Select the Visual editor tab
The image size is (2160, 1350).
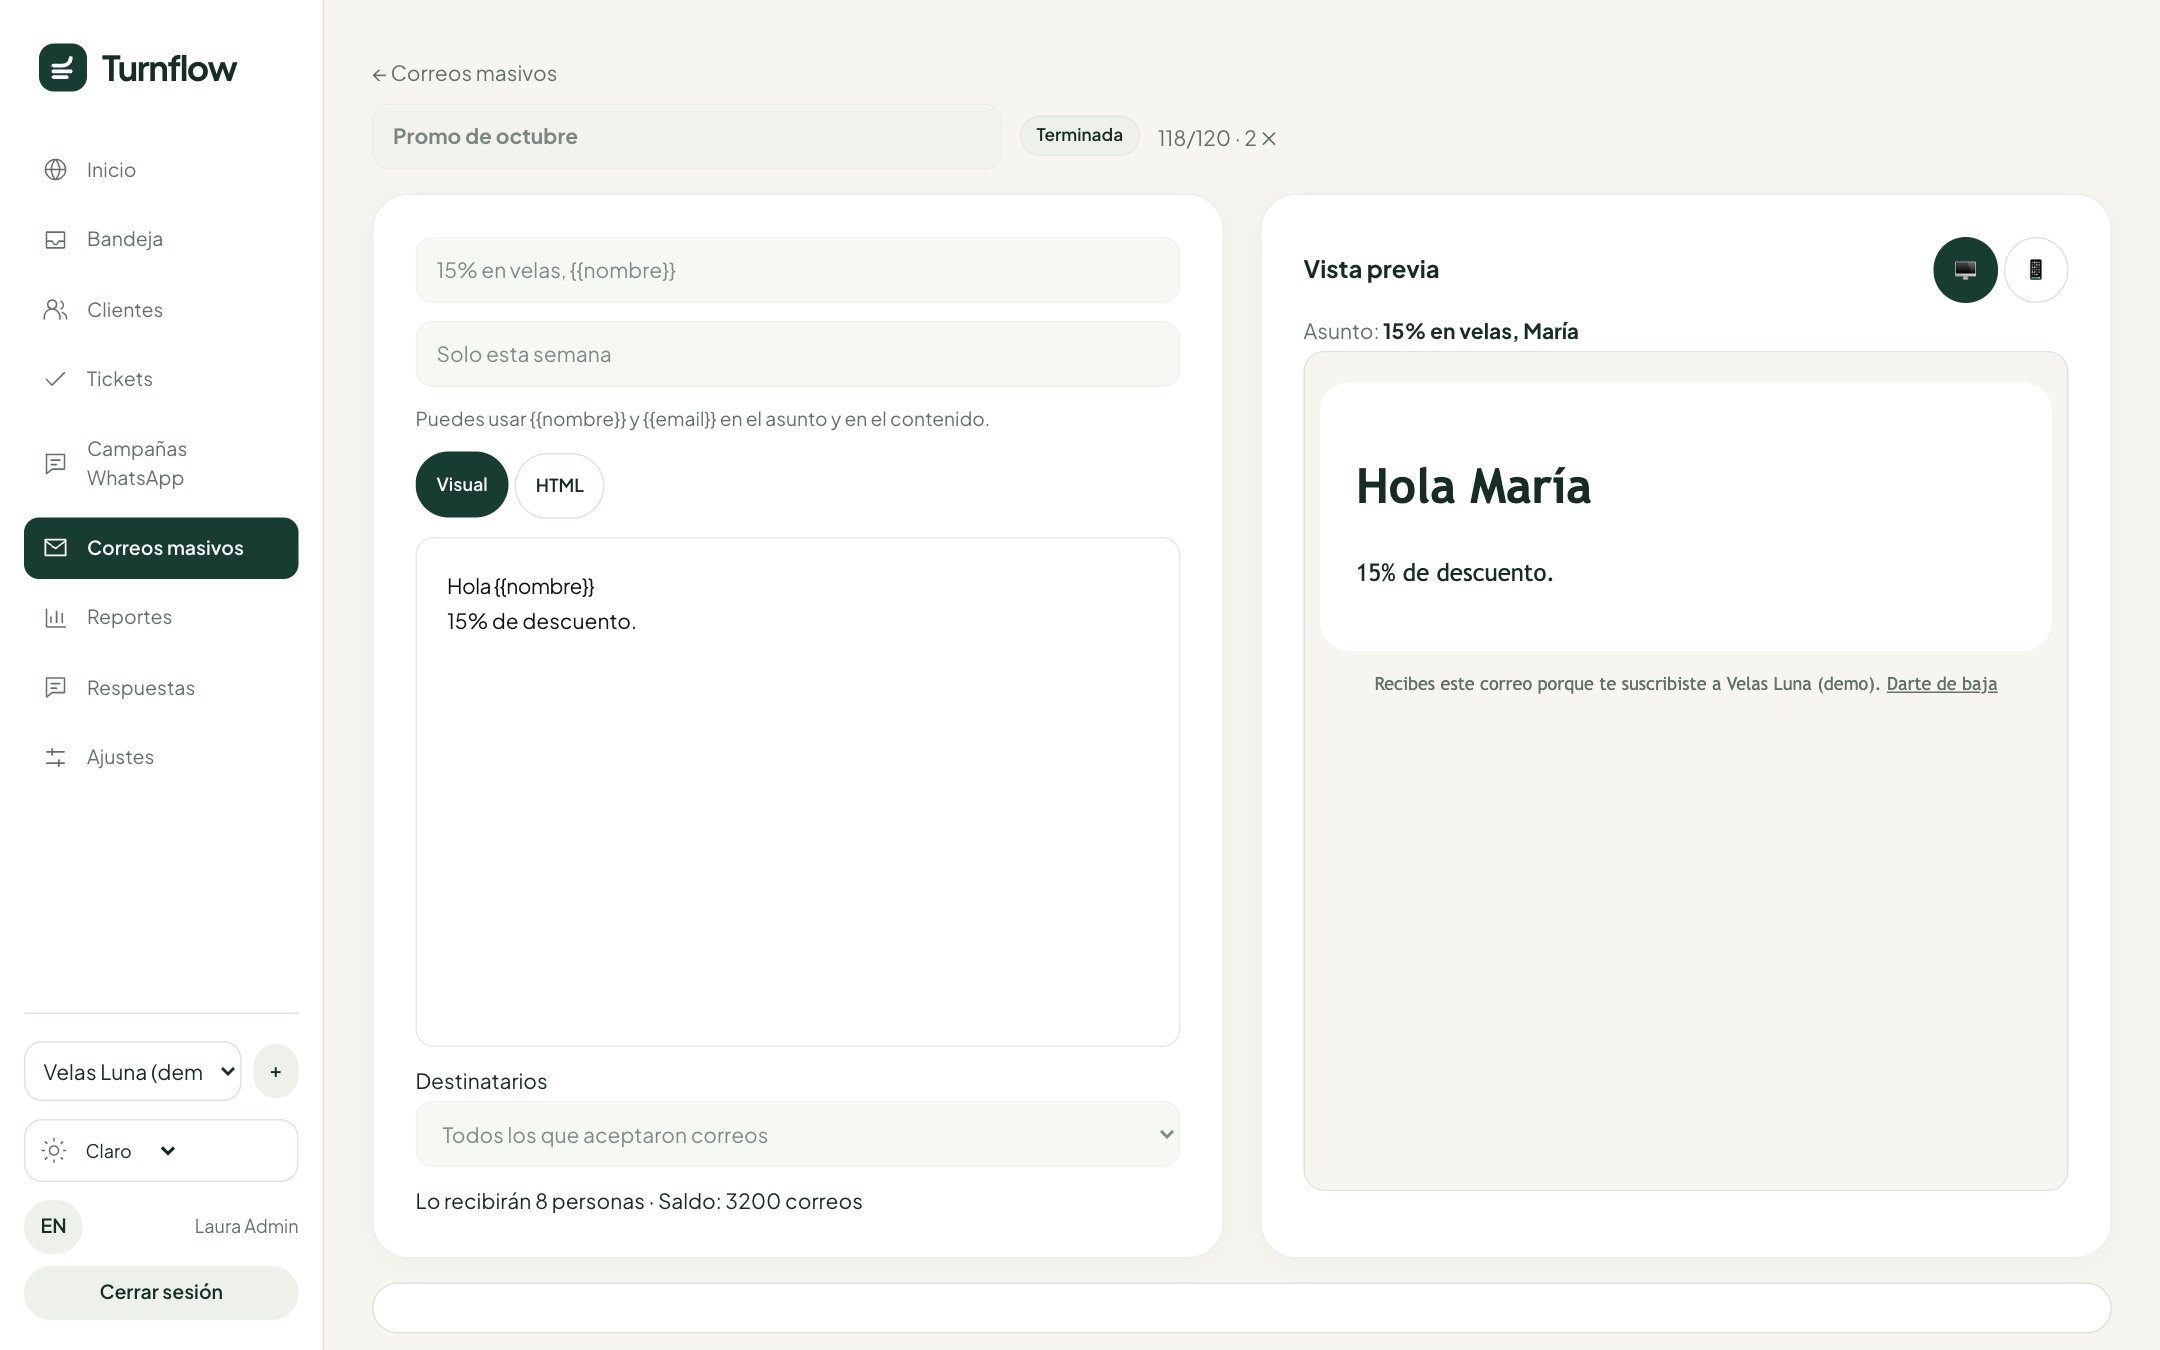(462, 485)
